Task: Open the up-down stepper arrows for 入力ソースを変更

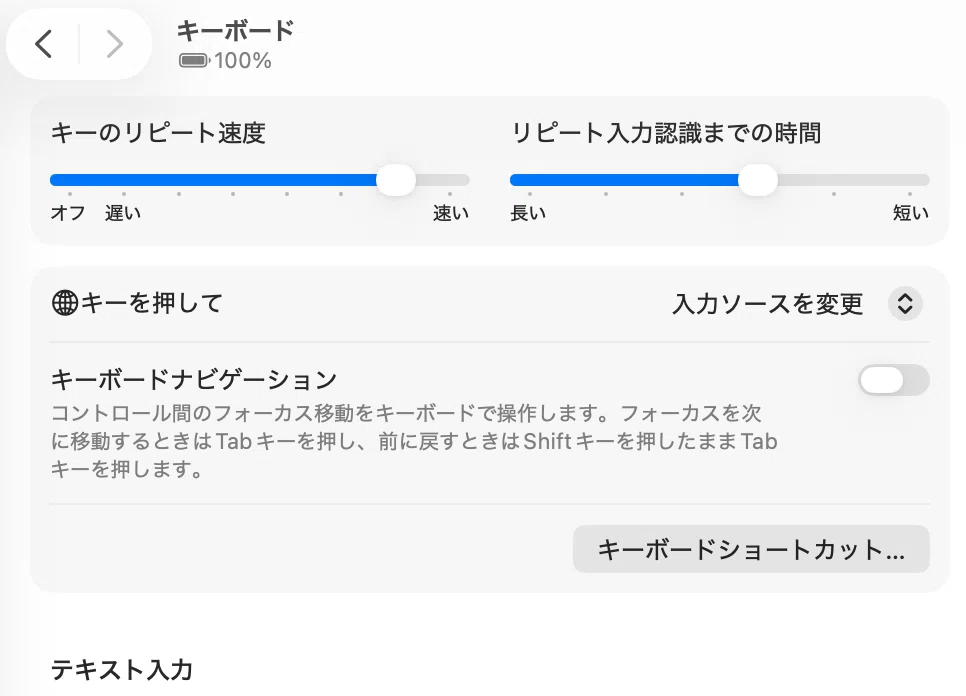Action: click(x=905, y=304)
